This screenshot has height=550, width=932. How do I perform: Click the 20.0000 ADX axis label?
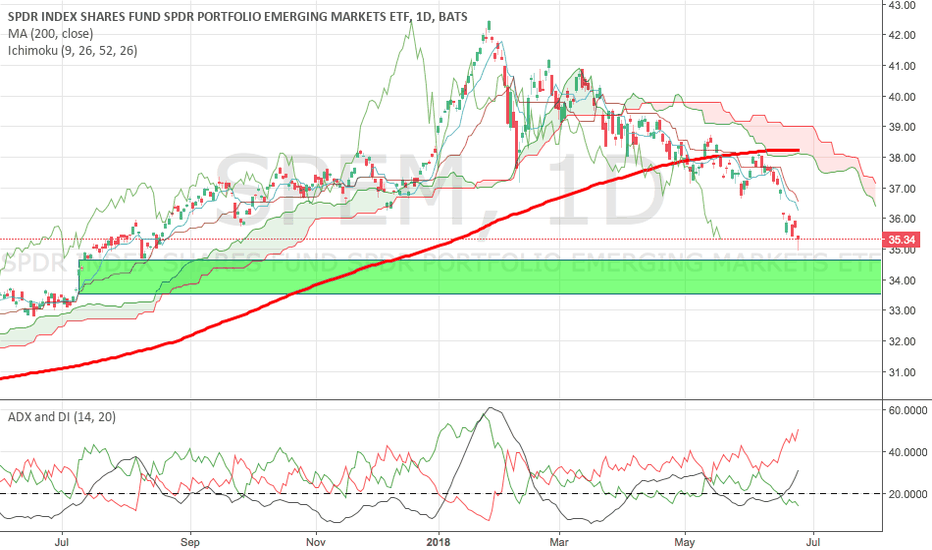pyautogui.click(x=907, y=494)
